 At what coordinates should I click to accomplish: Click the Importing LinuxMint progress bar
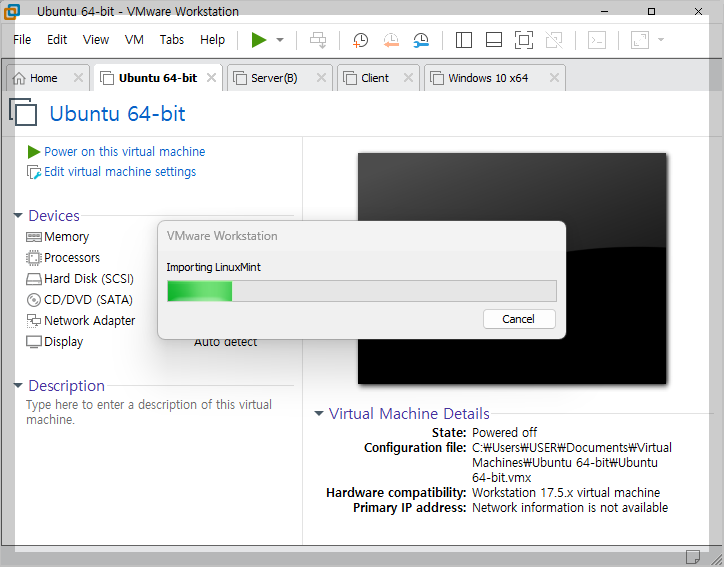(x=362, y=291)
